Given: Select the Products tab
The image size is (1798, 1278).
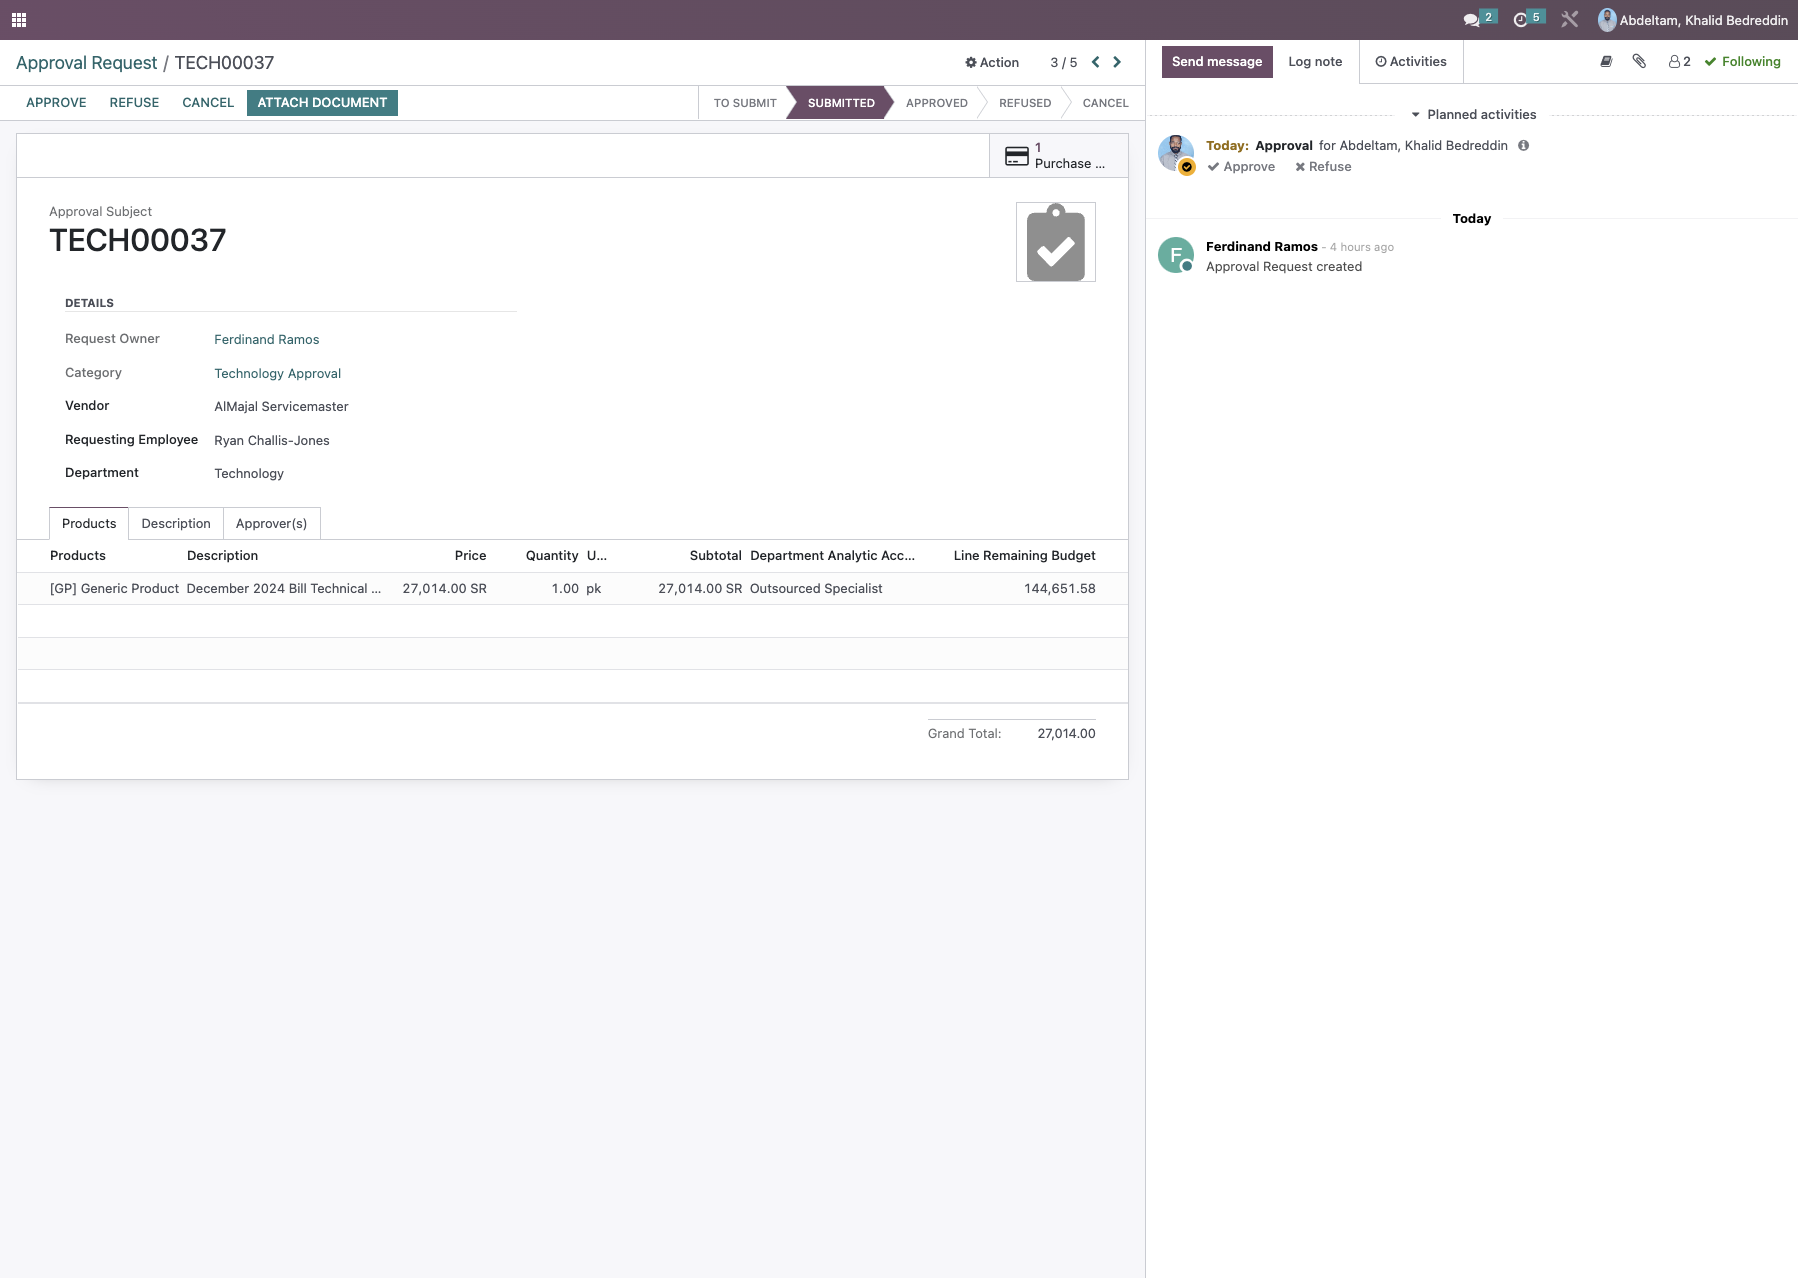Looking at the screenshot, I should tap(89, 524).
